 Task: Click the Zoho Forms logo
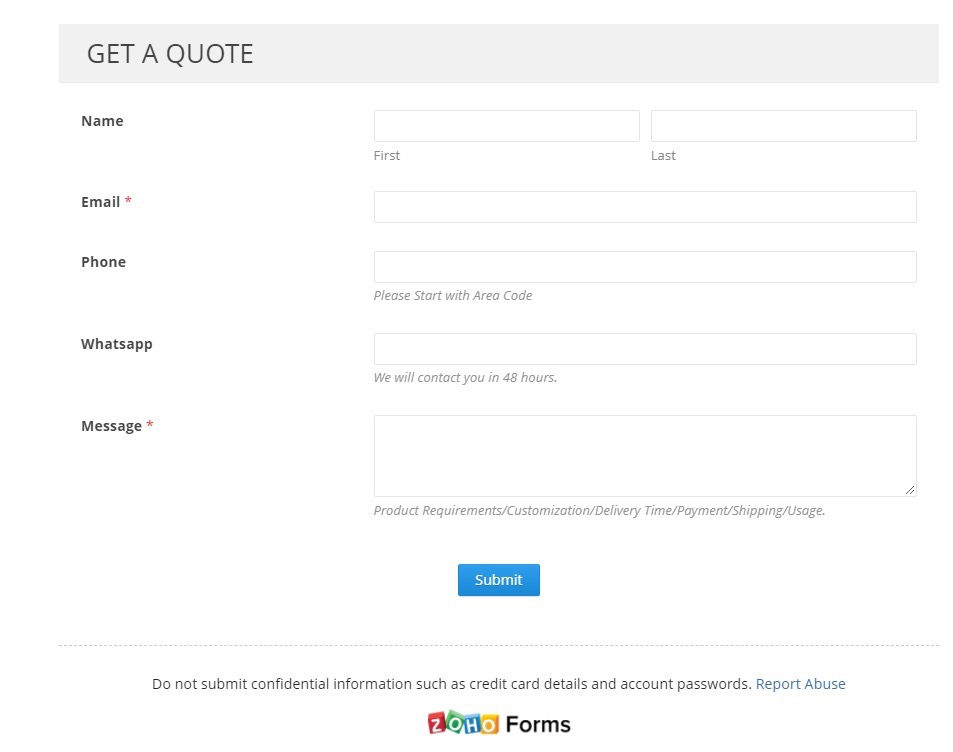pyautogui.click(x=498, y=723)
